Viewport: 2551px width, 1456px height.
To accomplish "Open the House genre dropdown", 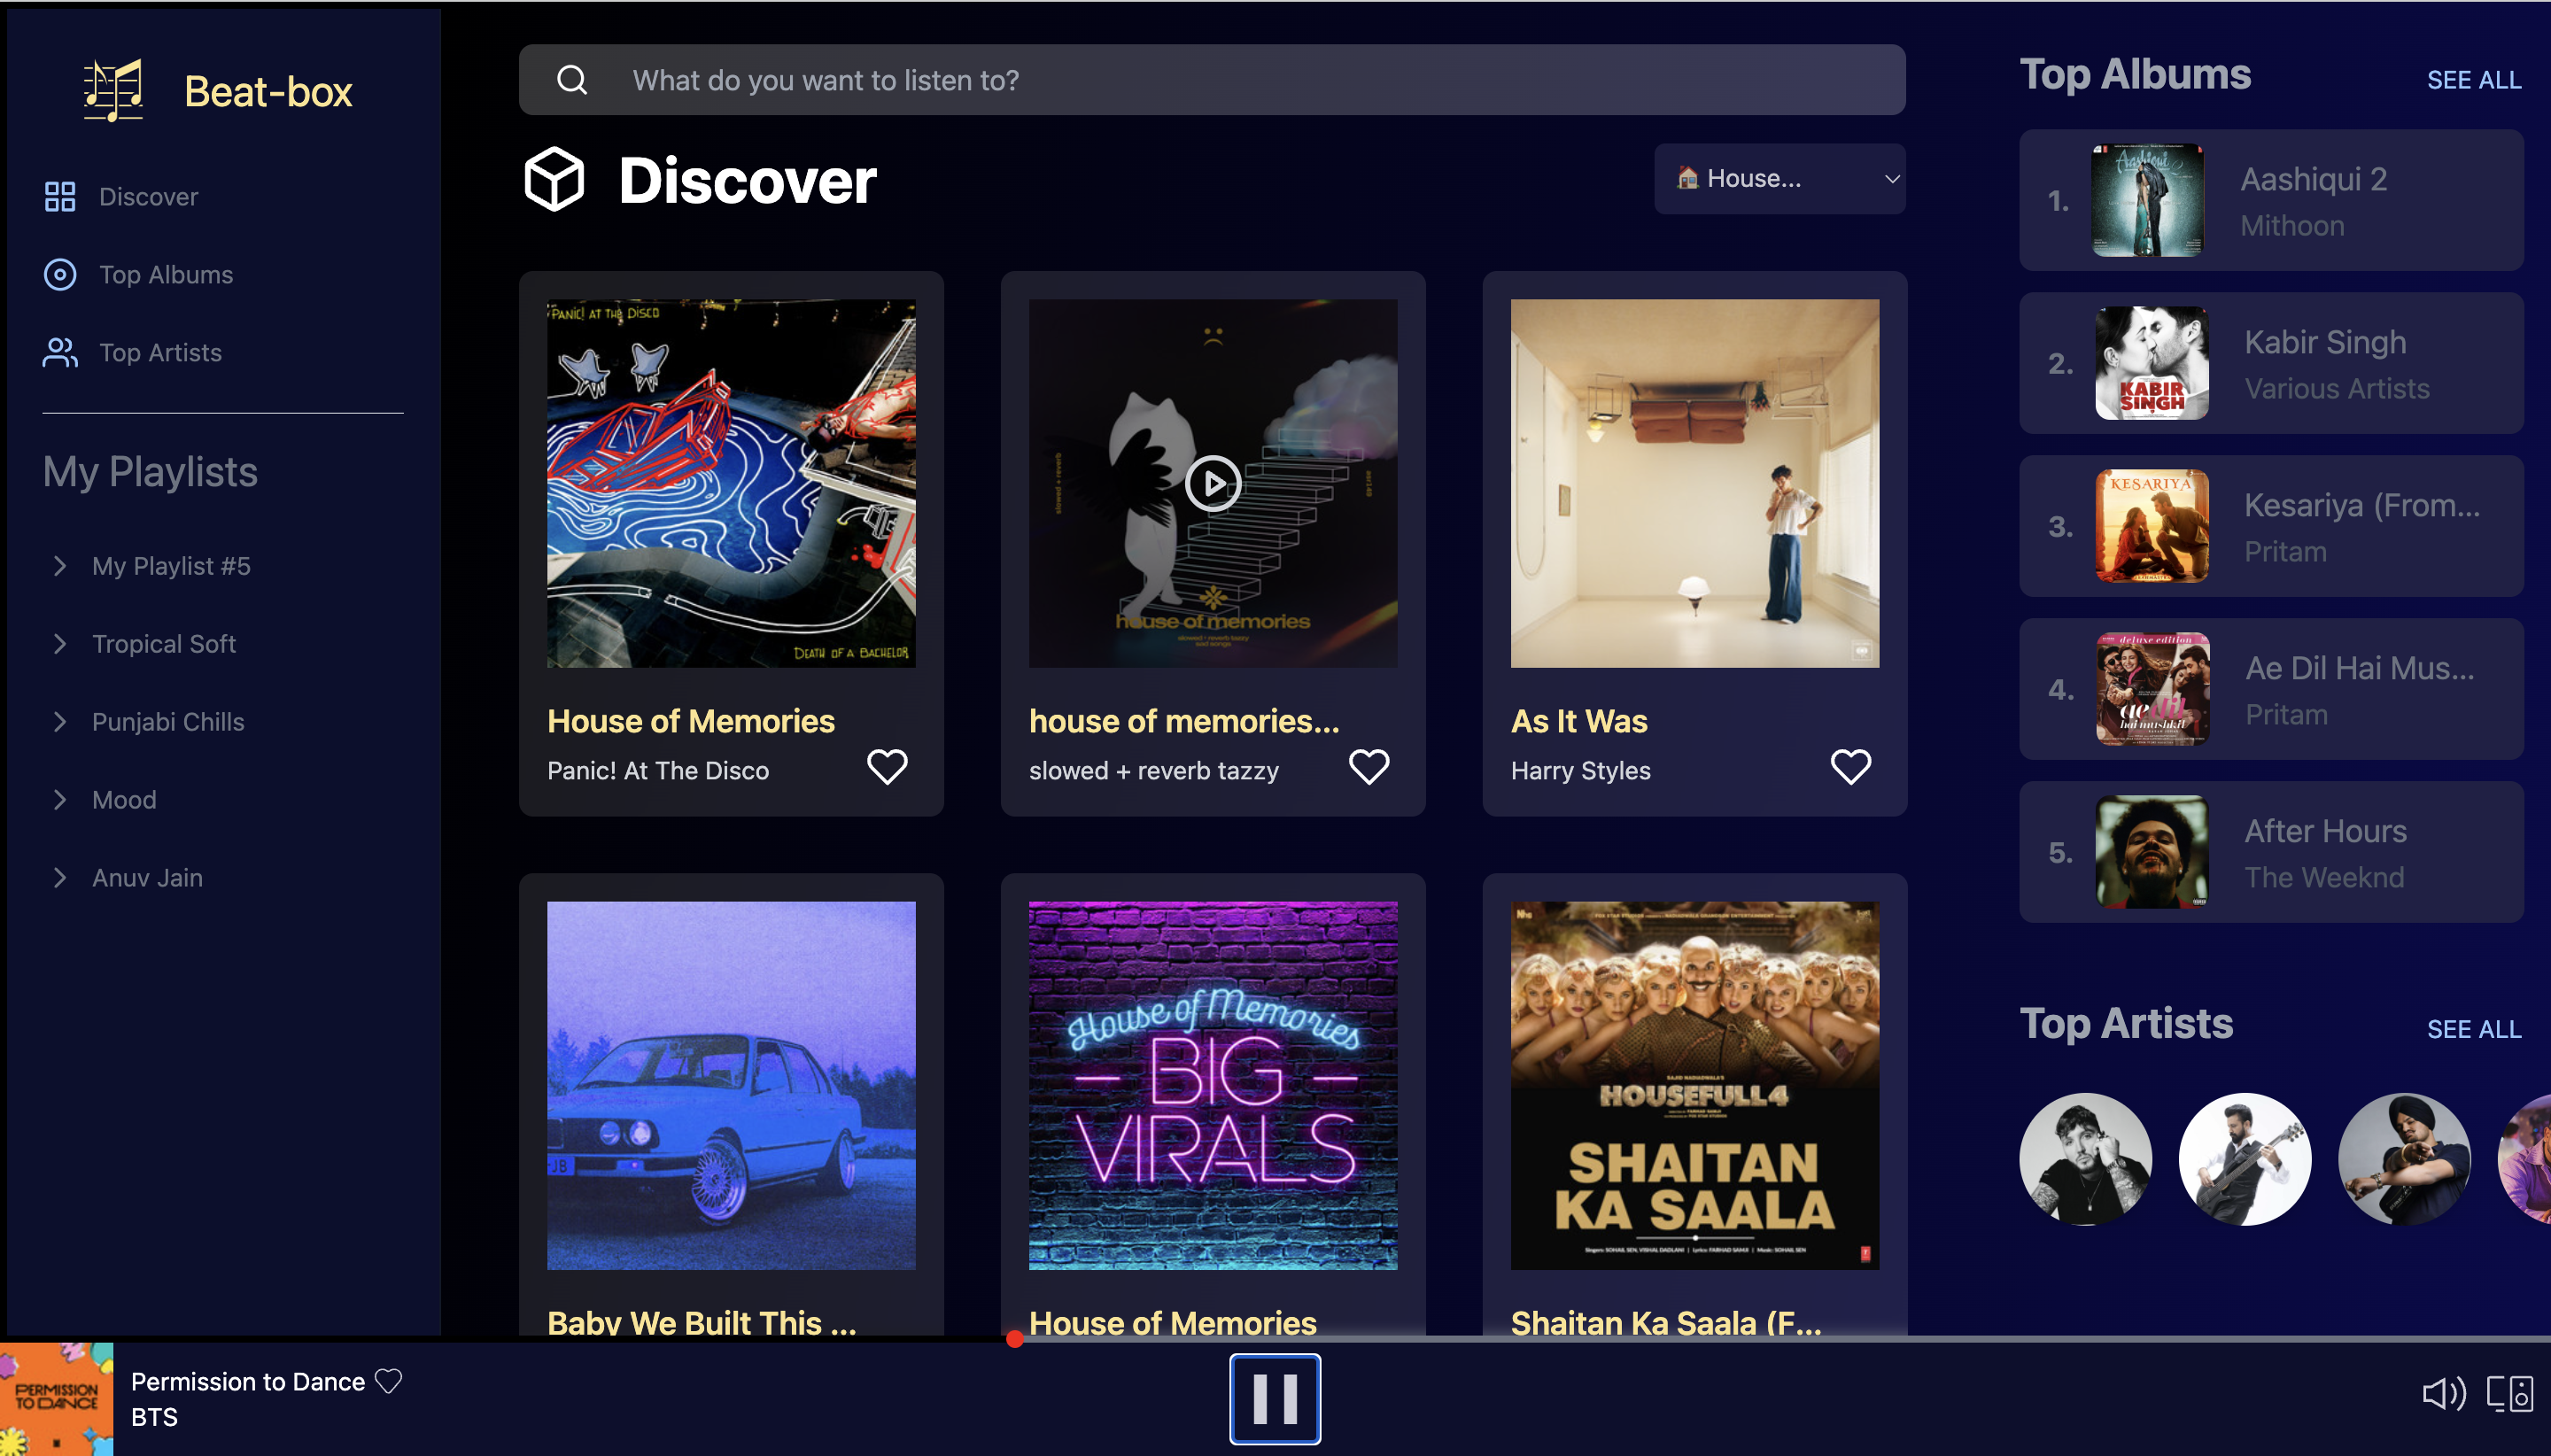I will point(1779,179).
